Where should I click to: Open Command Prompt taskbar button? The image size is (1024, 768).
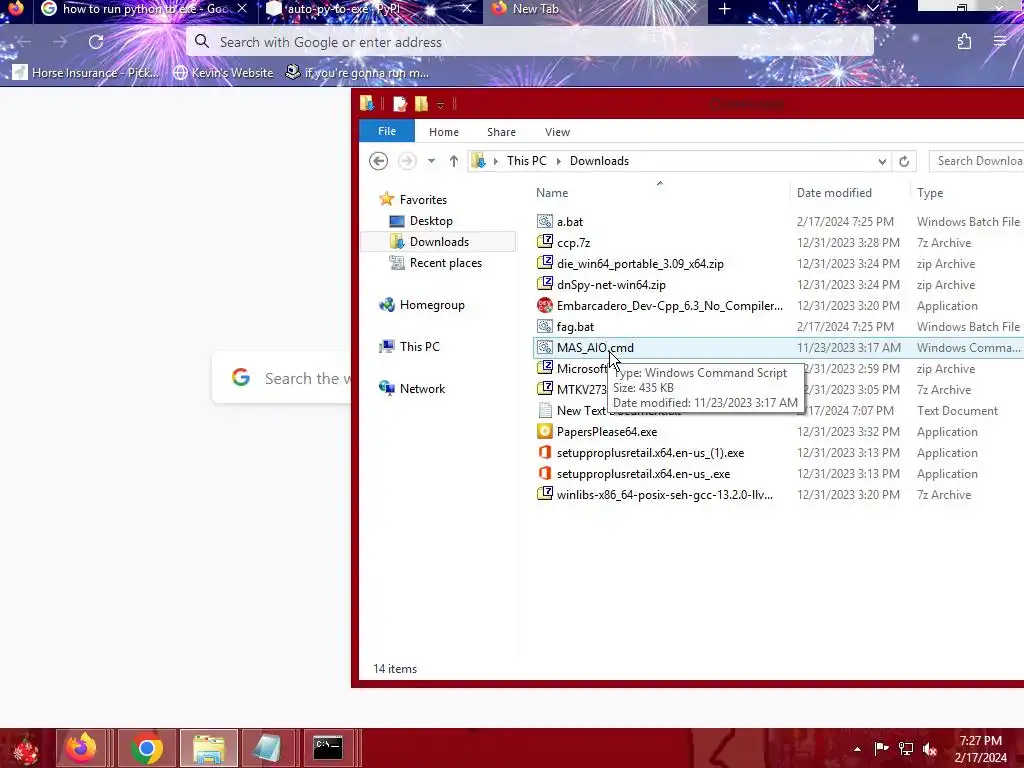328,748
